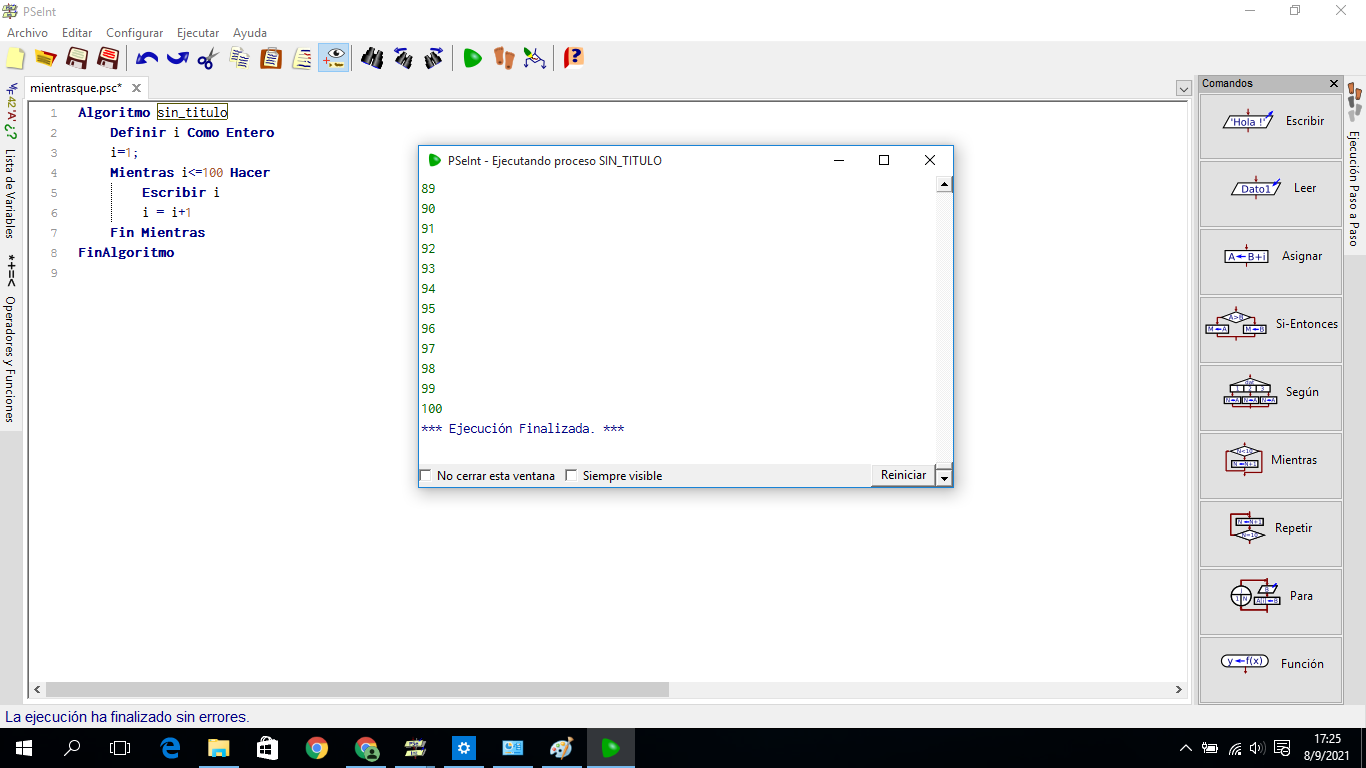The image size is (1366, 768).
Task: Open the editor tab list dropdown
Action: pos(1184,89)
